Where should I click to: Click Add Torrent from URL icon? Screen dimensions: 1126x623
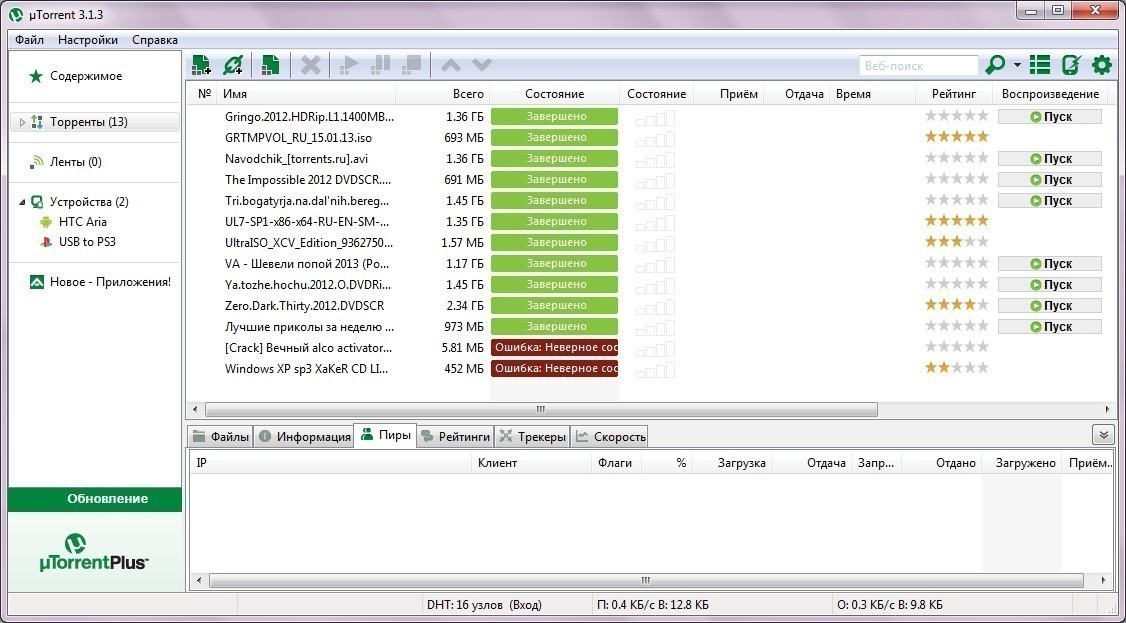233,65
